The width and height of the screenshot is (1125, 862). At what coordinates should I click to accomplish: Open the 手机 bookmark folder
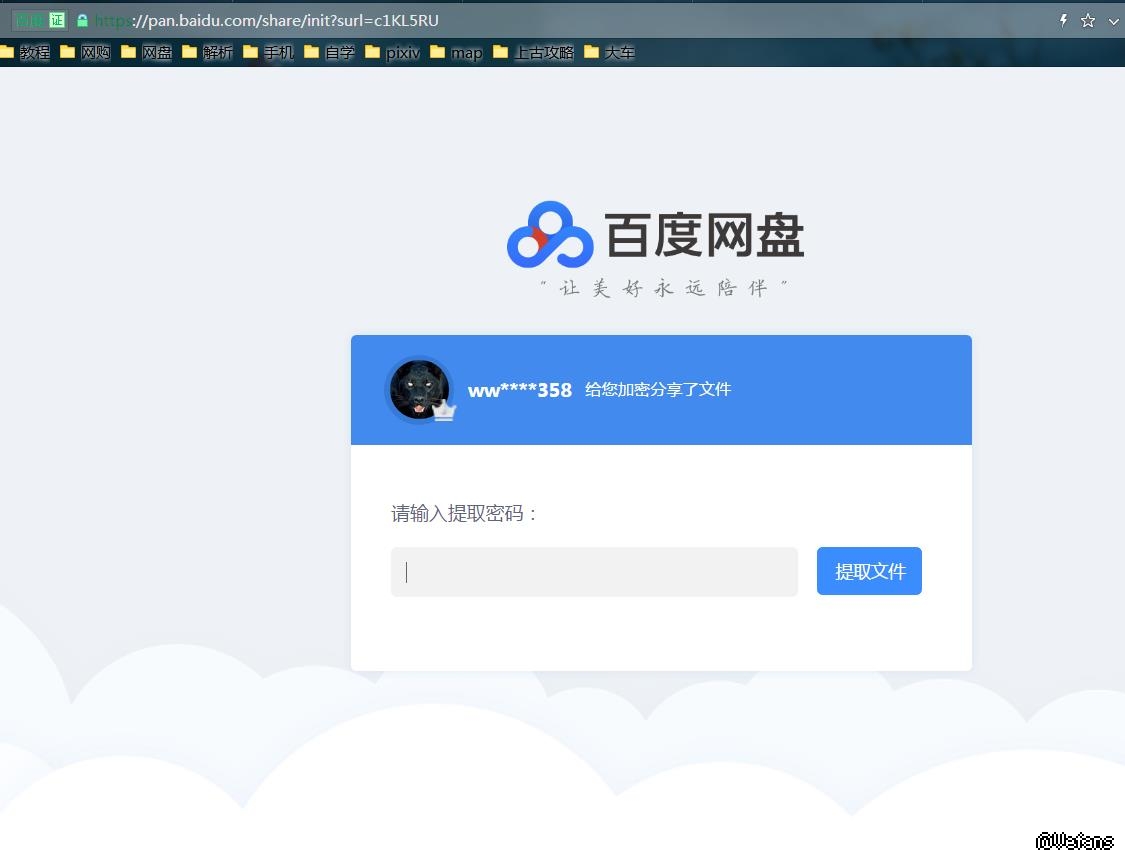tap(269, 52)
